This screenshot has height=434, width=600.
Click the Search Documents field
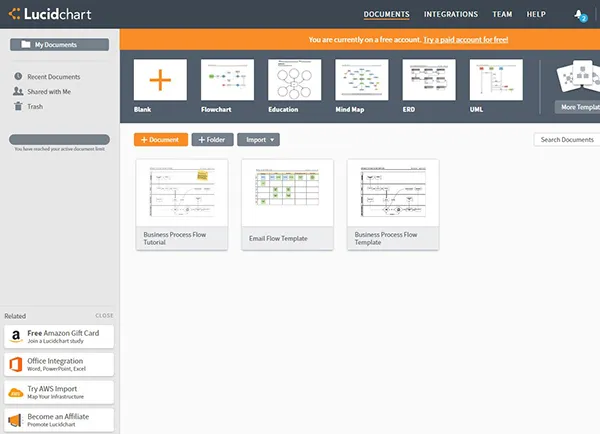567,140
